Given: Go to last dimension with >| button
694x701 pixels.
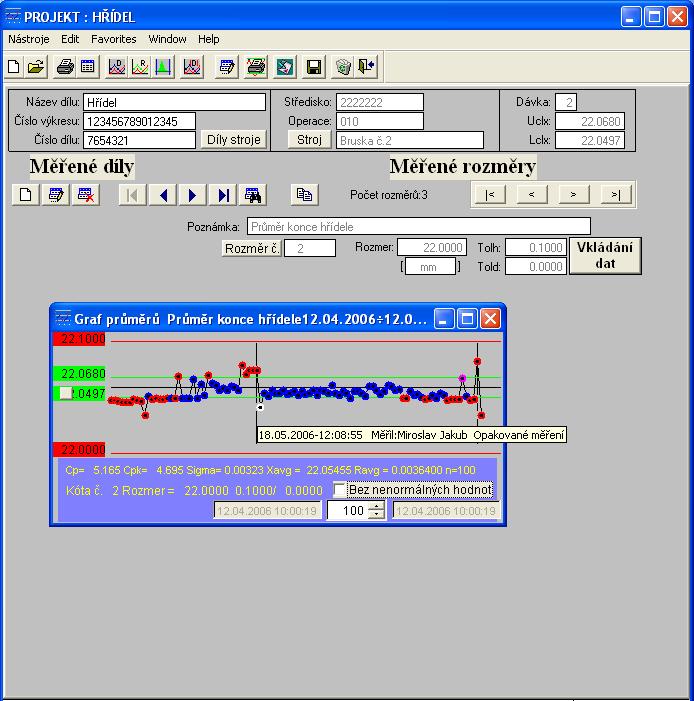Looking at the screenshot, I should point(616,194).
